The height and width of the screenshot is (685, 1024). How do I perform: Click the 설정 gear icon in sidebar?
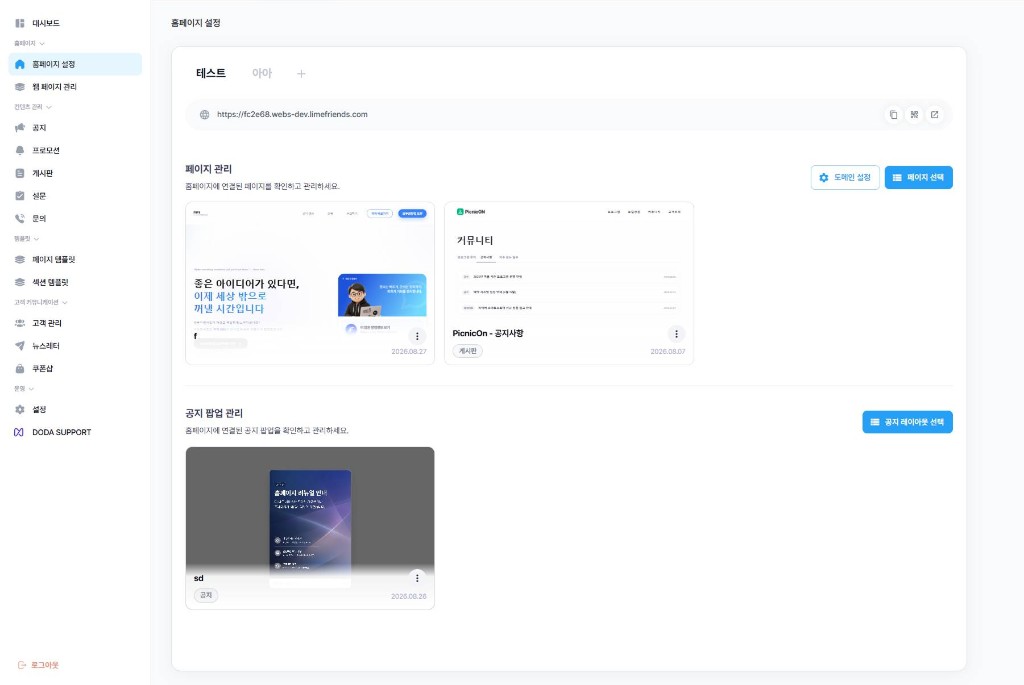[x=20, y=409]
